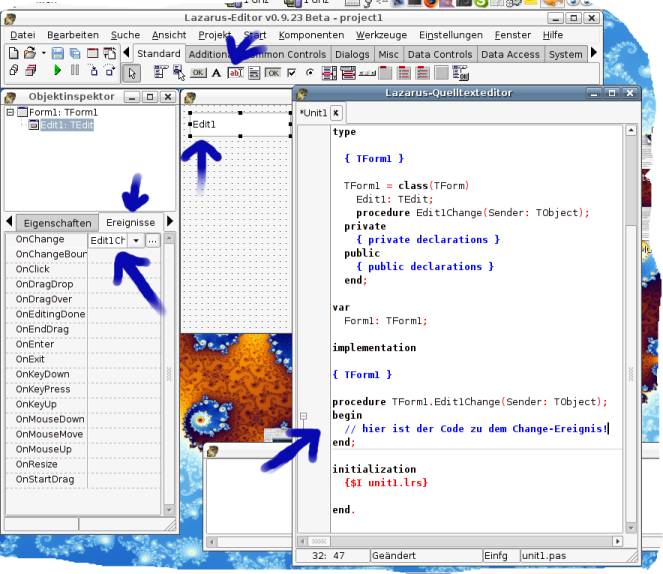Click the Toggle Form/Unit icon

[110, 53]
